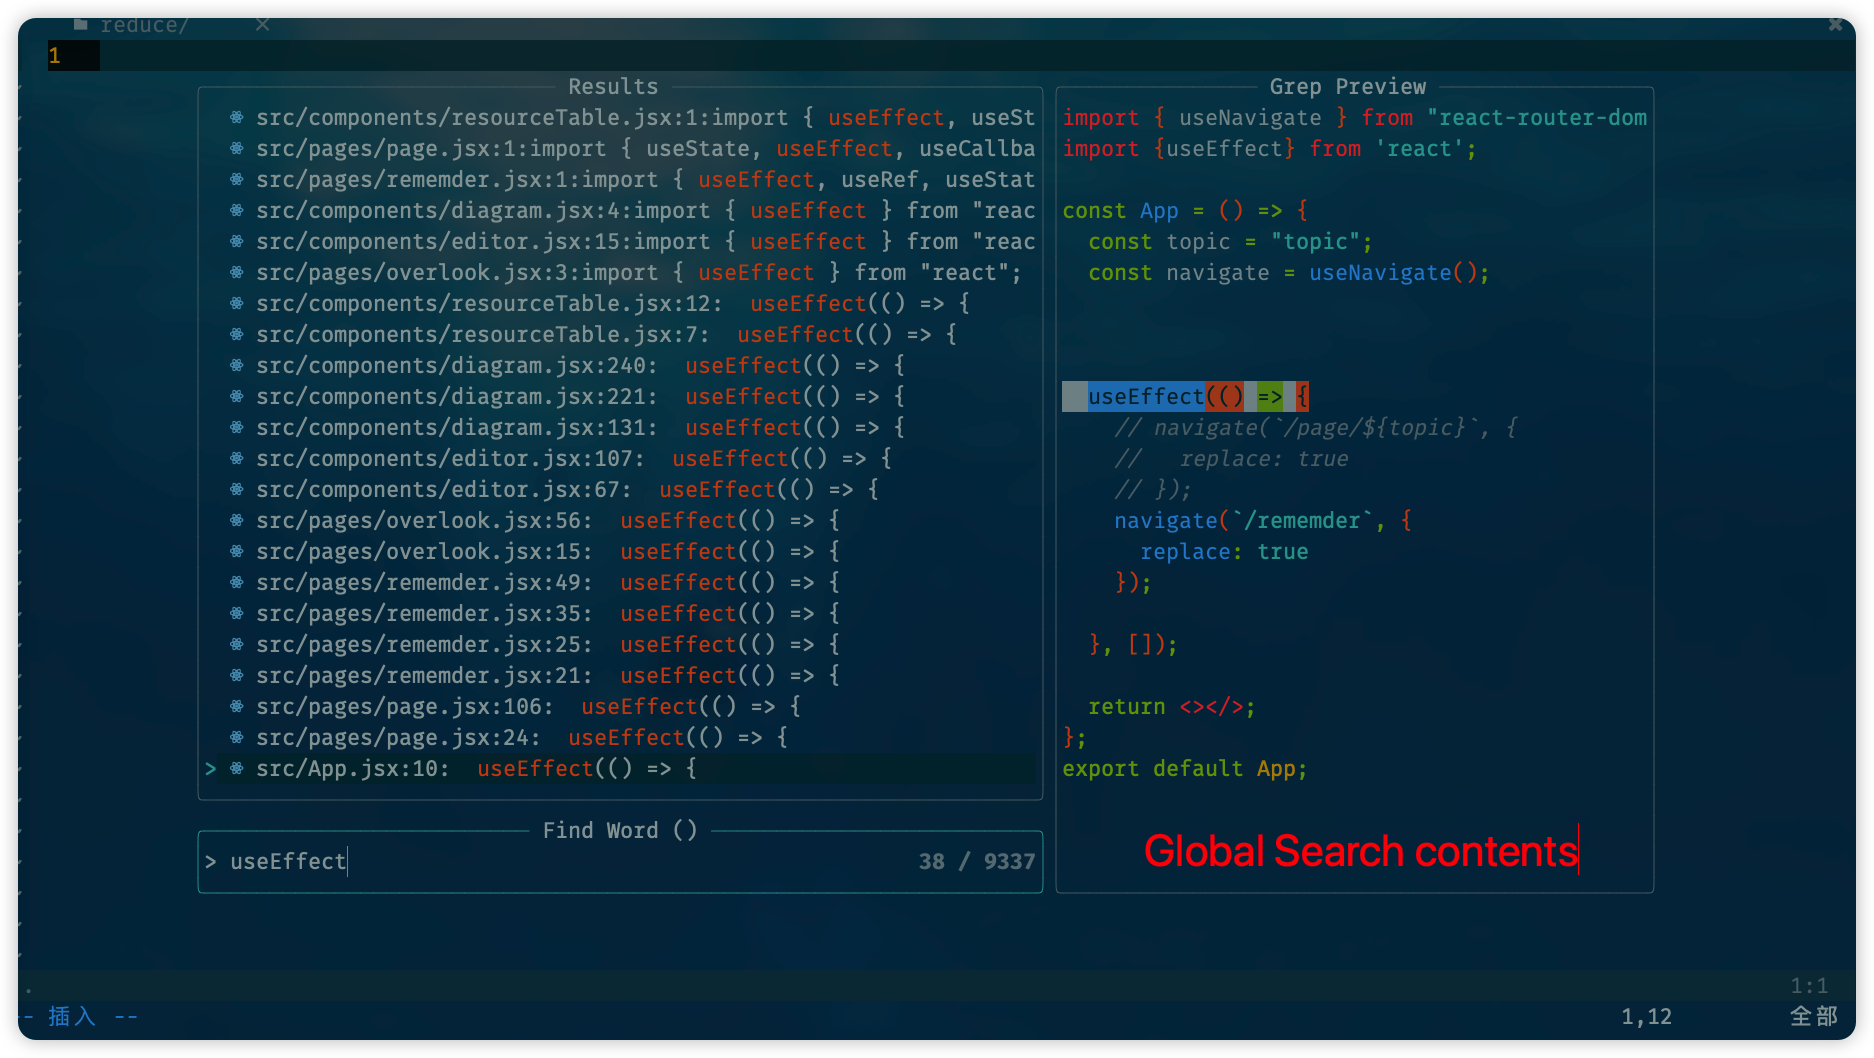The image size is (1874, 1058).
Task: Select the reduce/ tab
Action: point(144,24)
